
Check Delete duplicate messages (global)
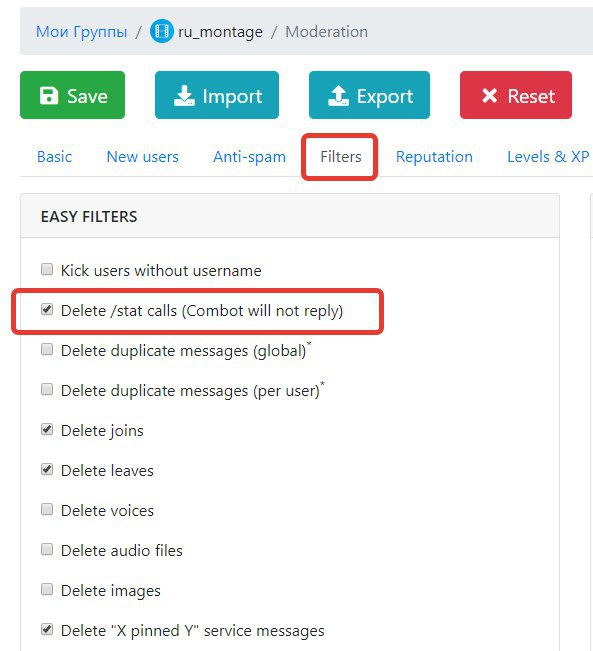tap(47, 349)
